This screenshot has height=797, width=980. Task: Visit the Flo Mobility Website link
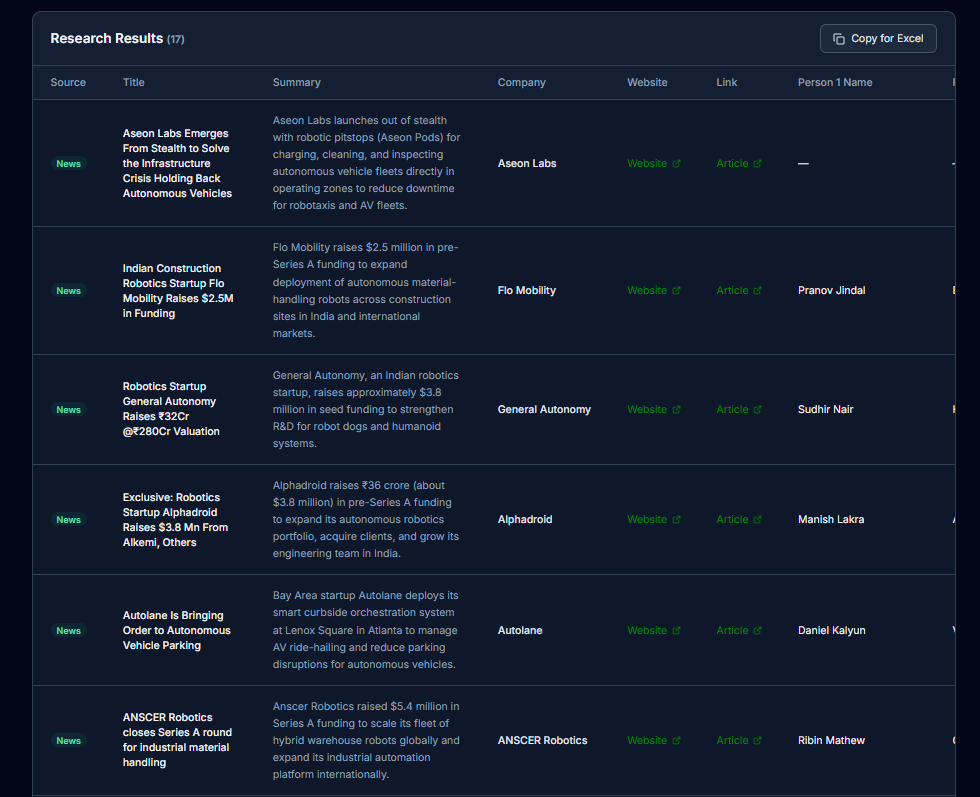tap(653, 291)
